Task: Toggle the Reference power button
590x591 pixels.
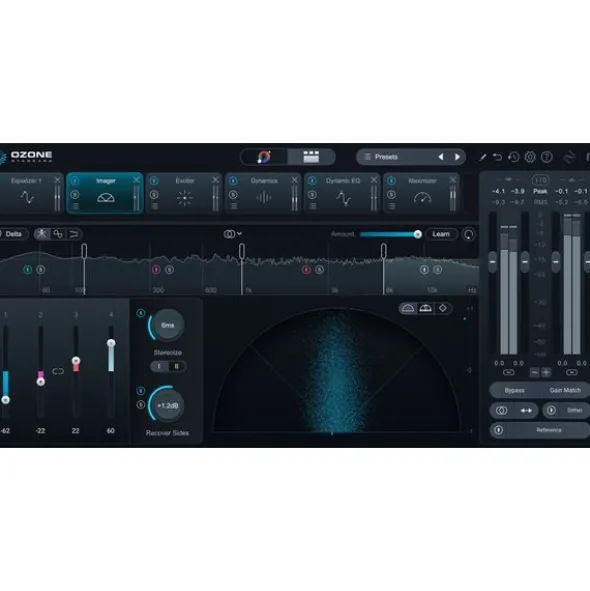Action: [499, 430]
